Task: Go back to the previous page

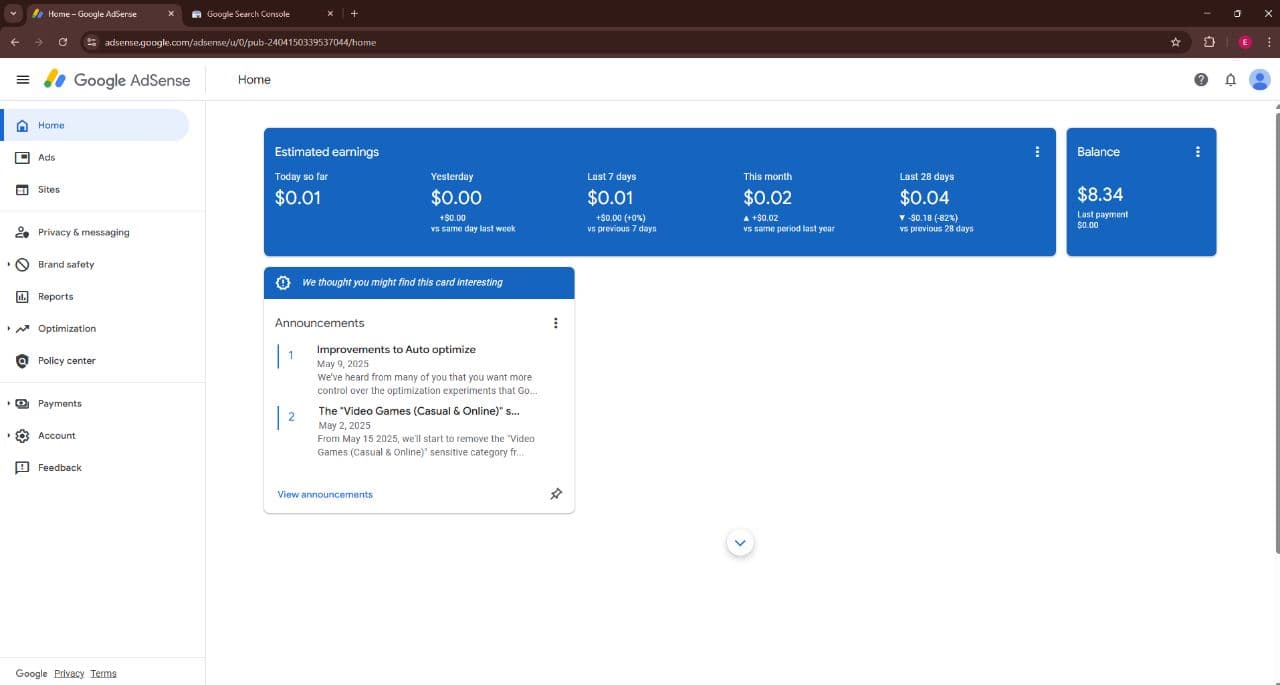Action: coord(14,42)
